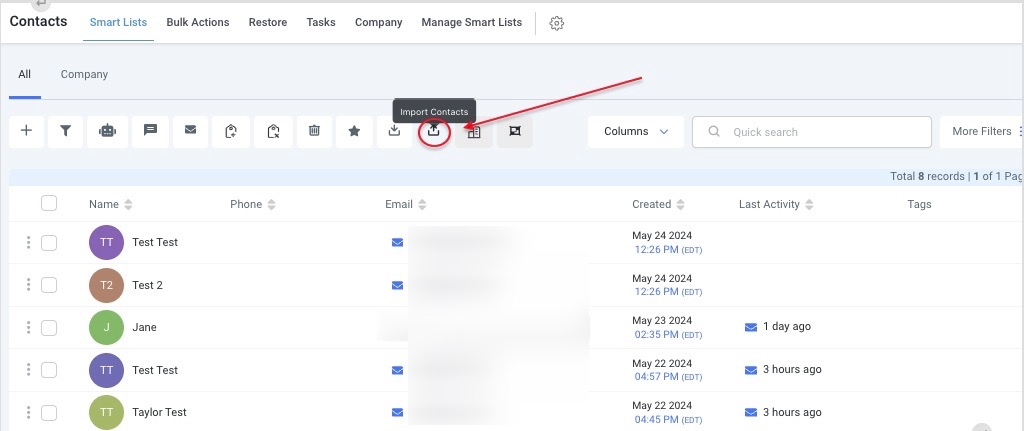The image size is (1024, 431).
Task: Select the checkbox for Test 2
Action: click(49, 285)
